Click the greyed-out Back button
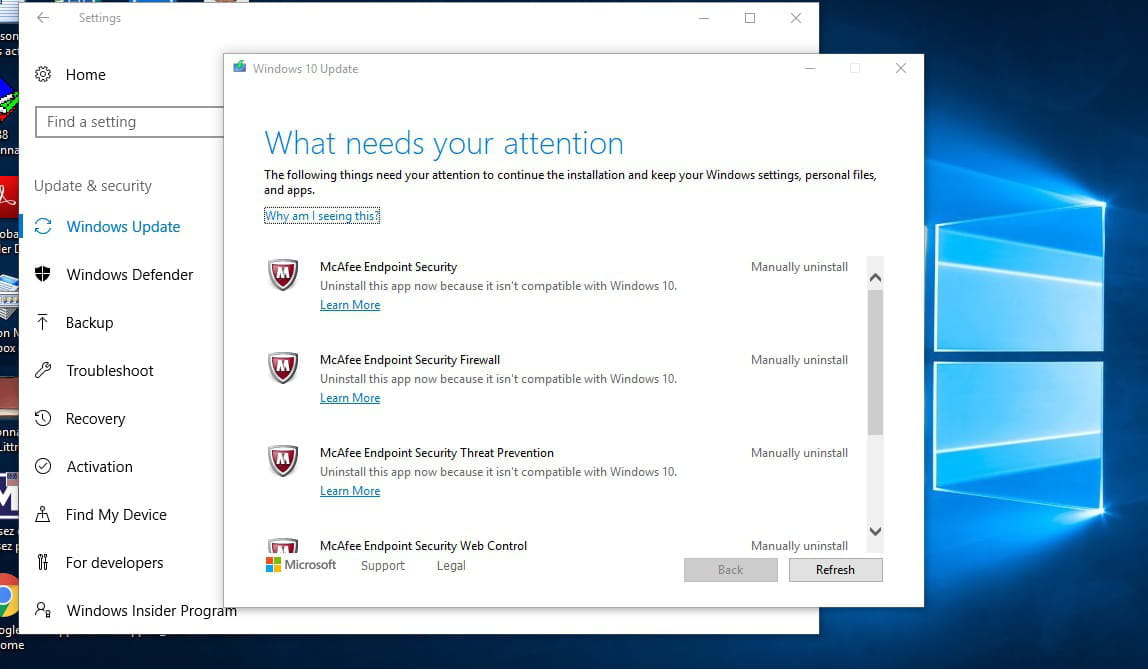 pos(731,569)
